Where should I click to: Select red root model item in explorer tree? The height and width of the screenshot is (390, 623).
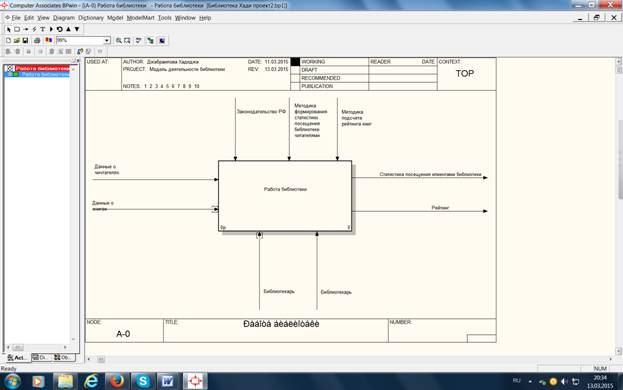pos(42,68)
